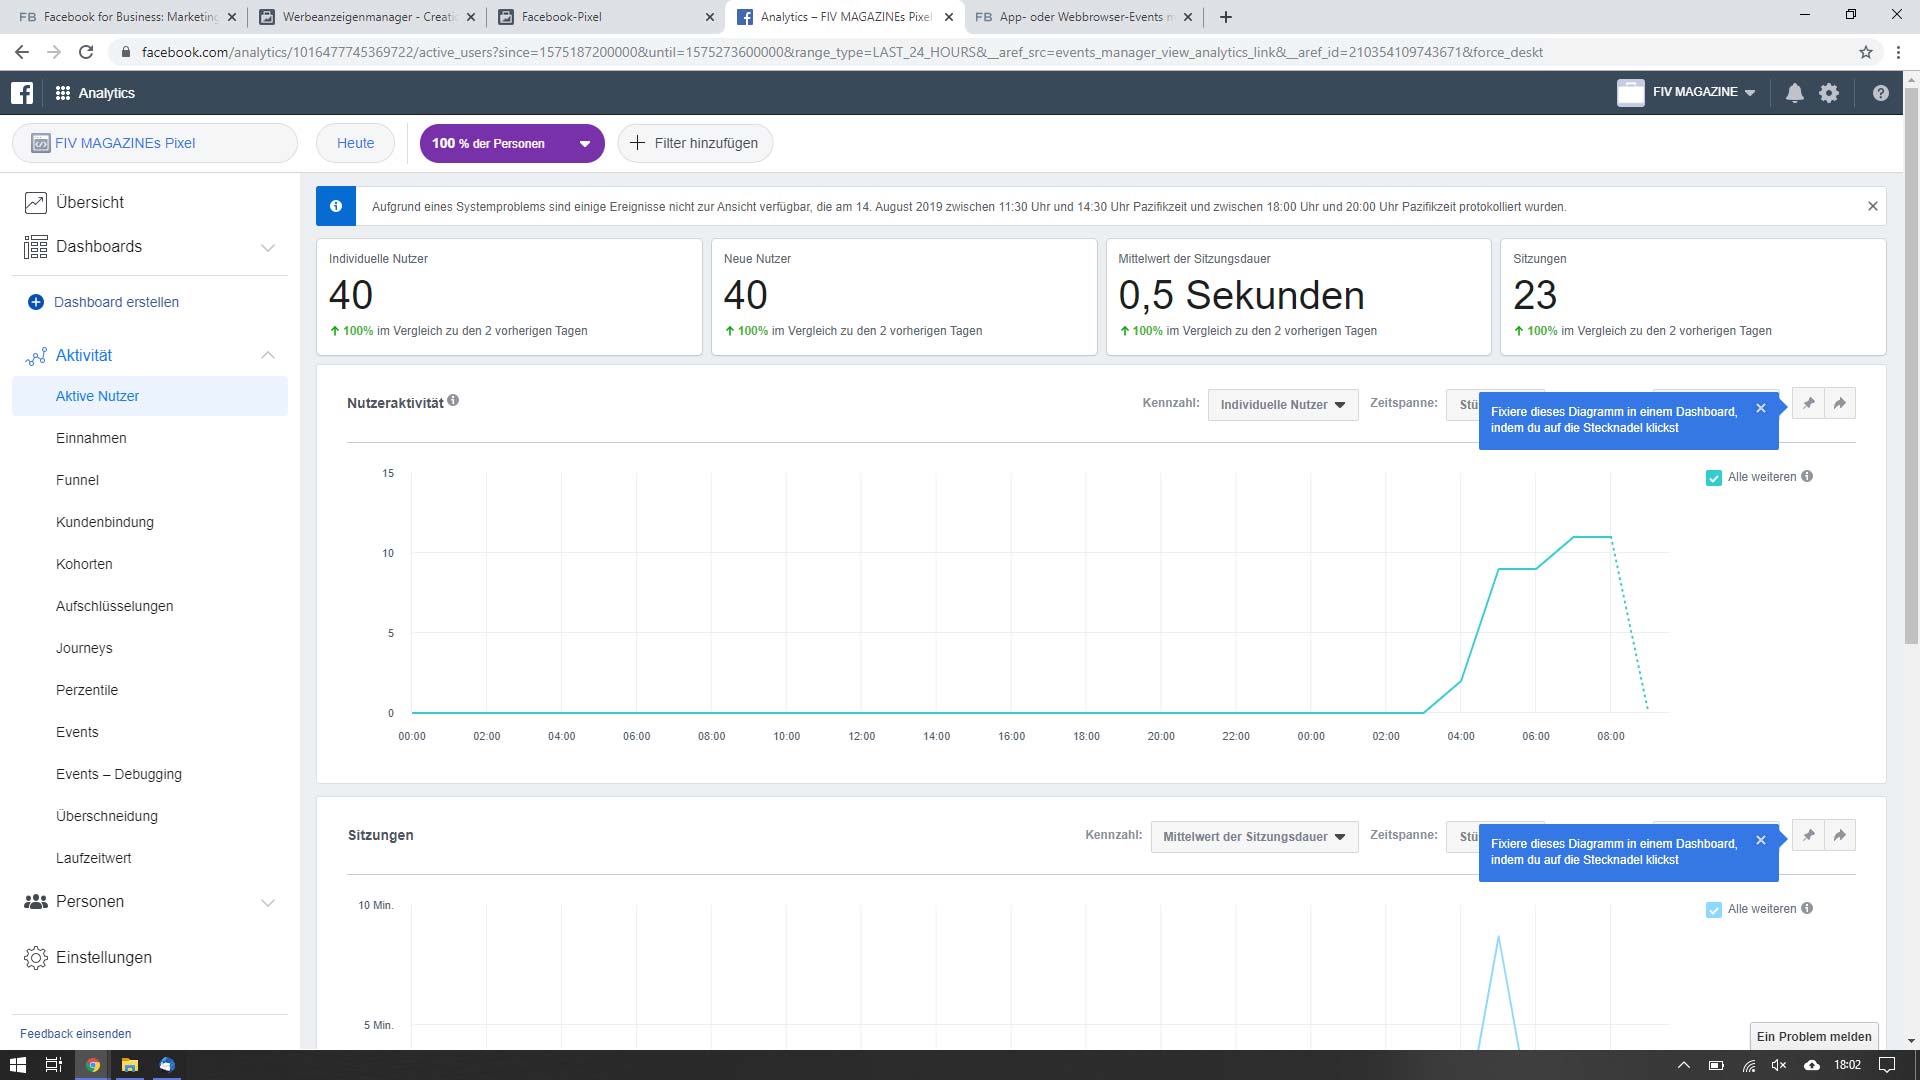
Task: Click the Feedback einsenden link
Action: (x=76, y=1034)
